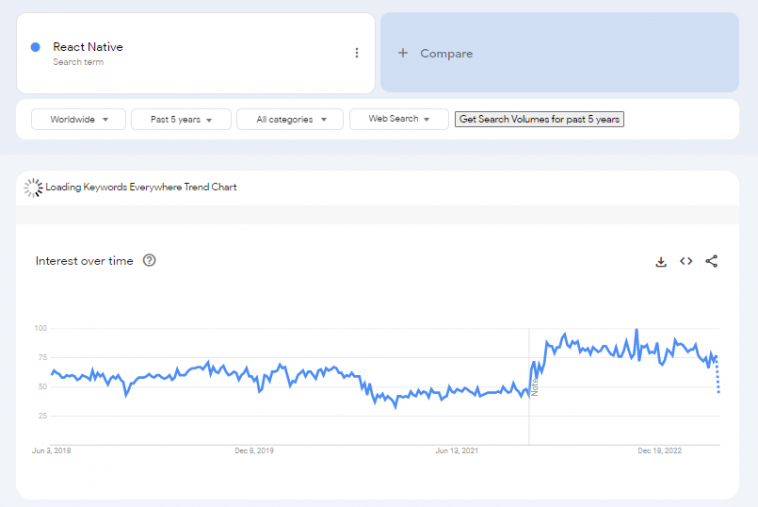Expand the Worldwide region dropdown
The height and width of the screenshot is (507, 758).
pyautogui.click(x=79, y=119)
